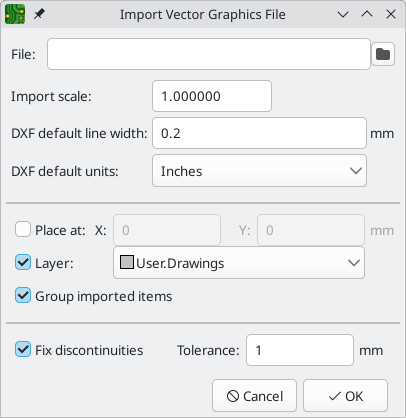Uncheck the Layer checkbox
The width and height of the screenshot is (406, 418).
click(23, 262)
